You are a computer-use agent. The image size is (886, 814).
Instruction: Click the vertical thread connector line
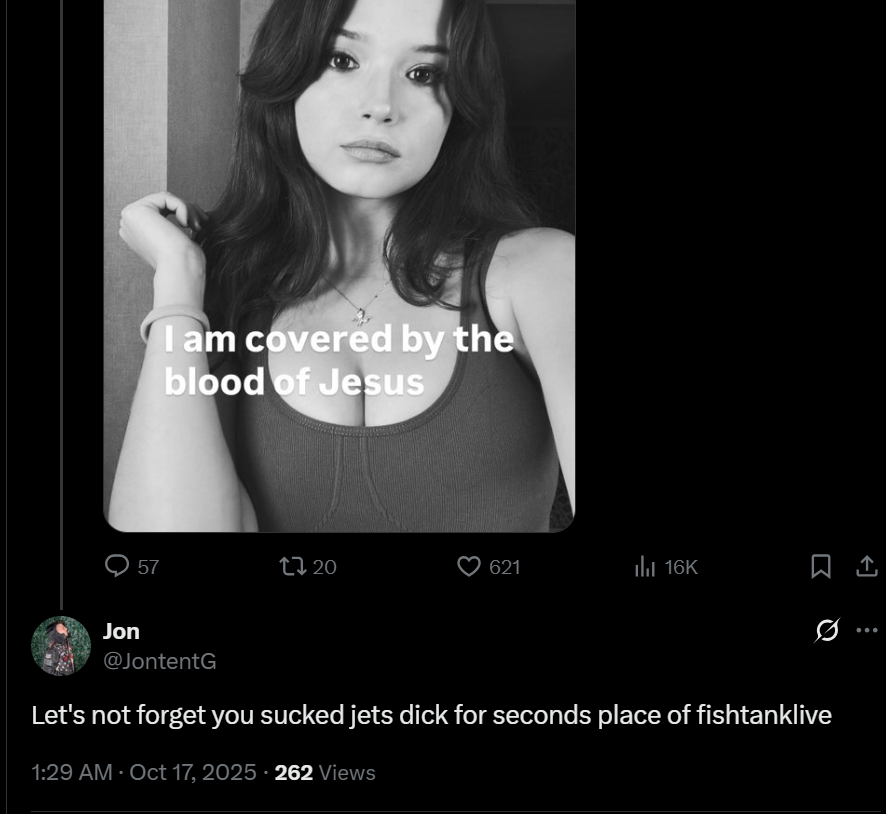coord(61,305)
